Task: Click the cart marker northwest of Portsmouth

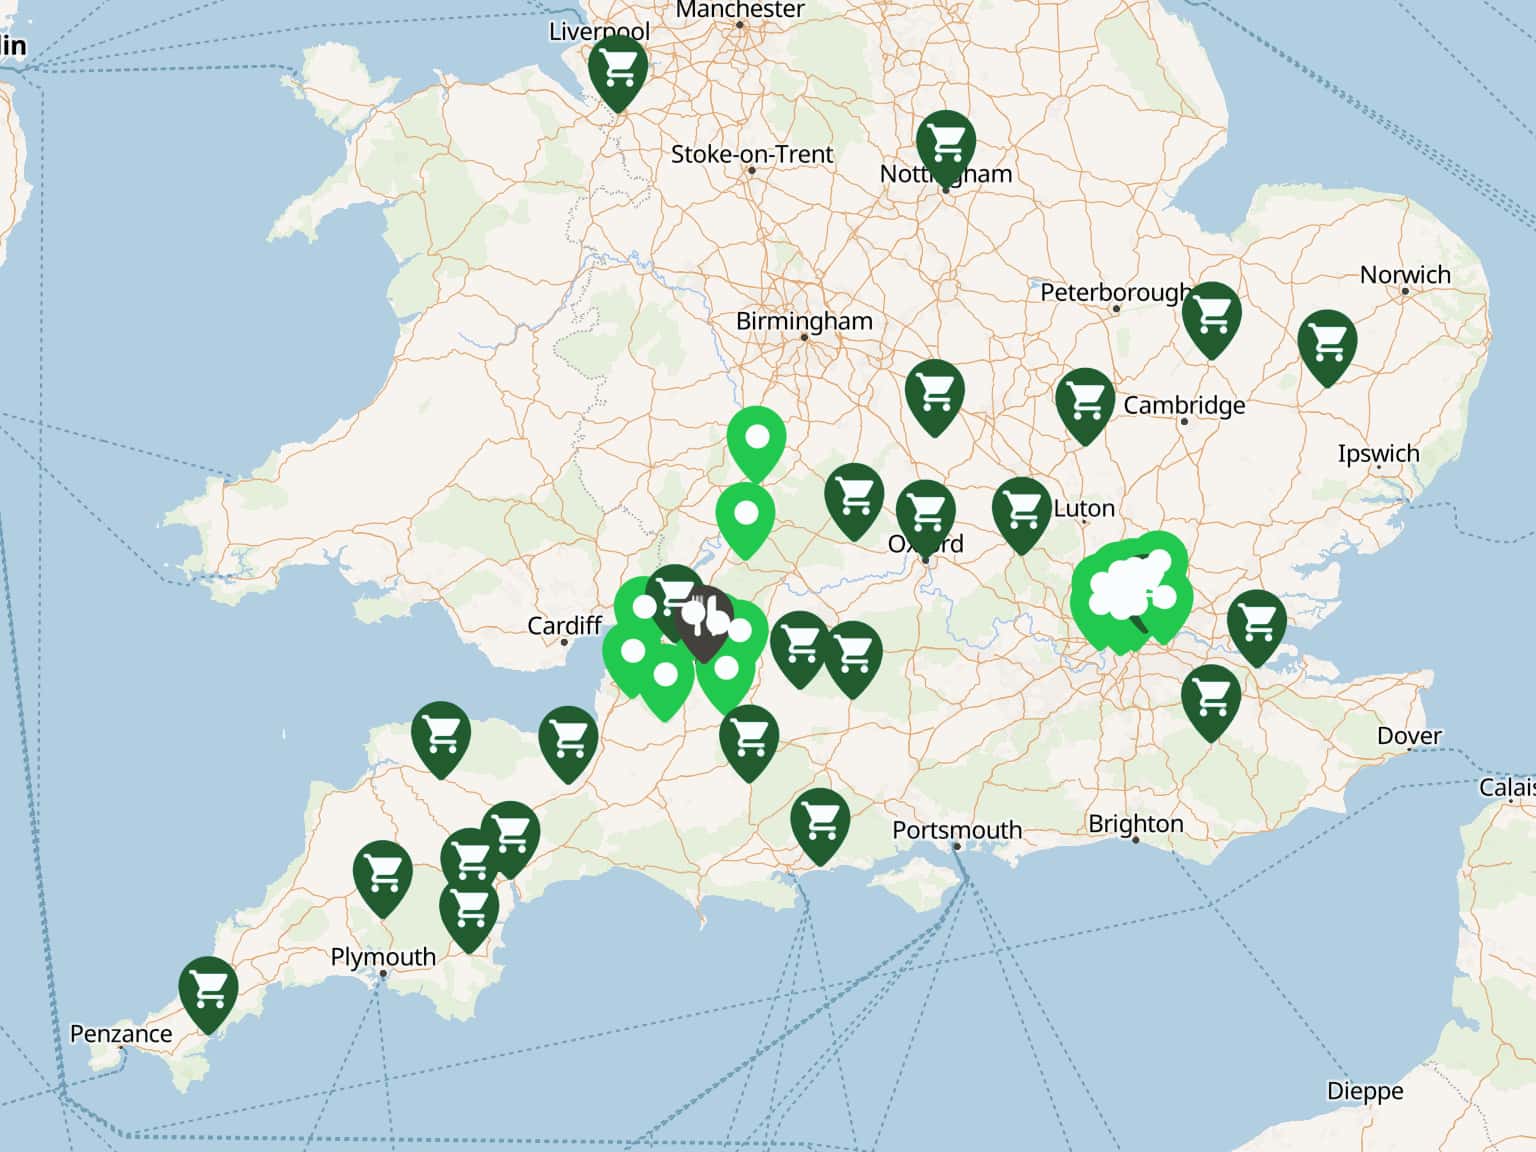Action: point(819,822)
